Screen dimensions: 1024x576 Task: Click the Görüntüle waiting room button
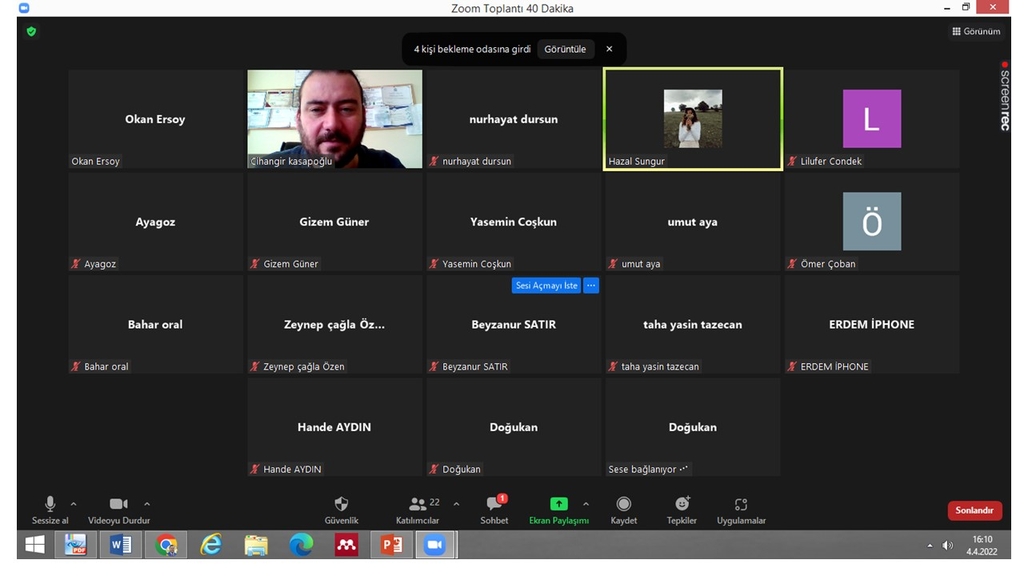pos(565,49)
